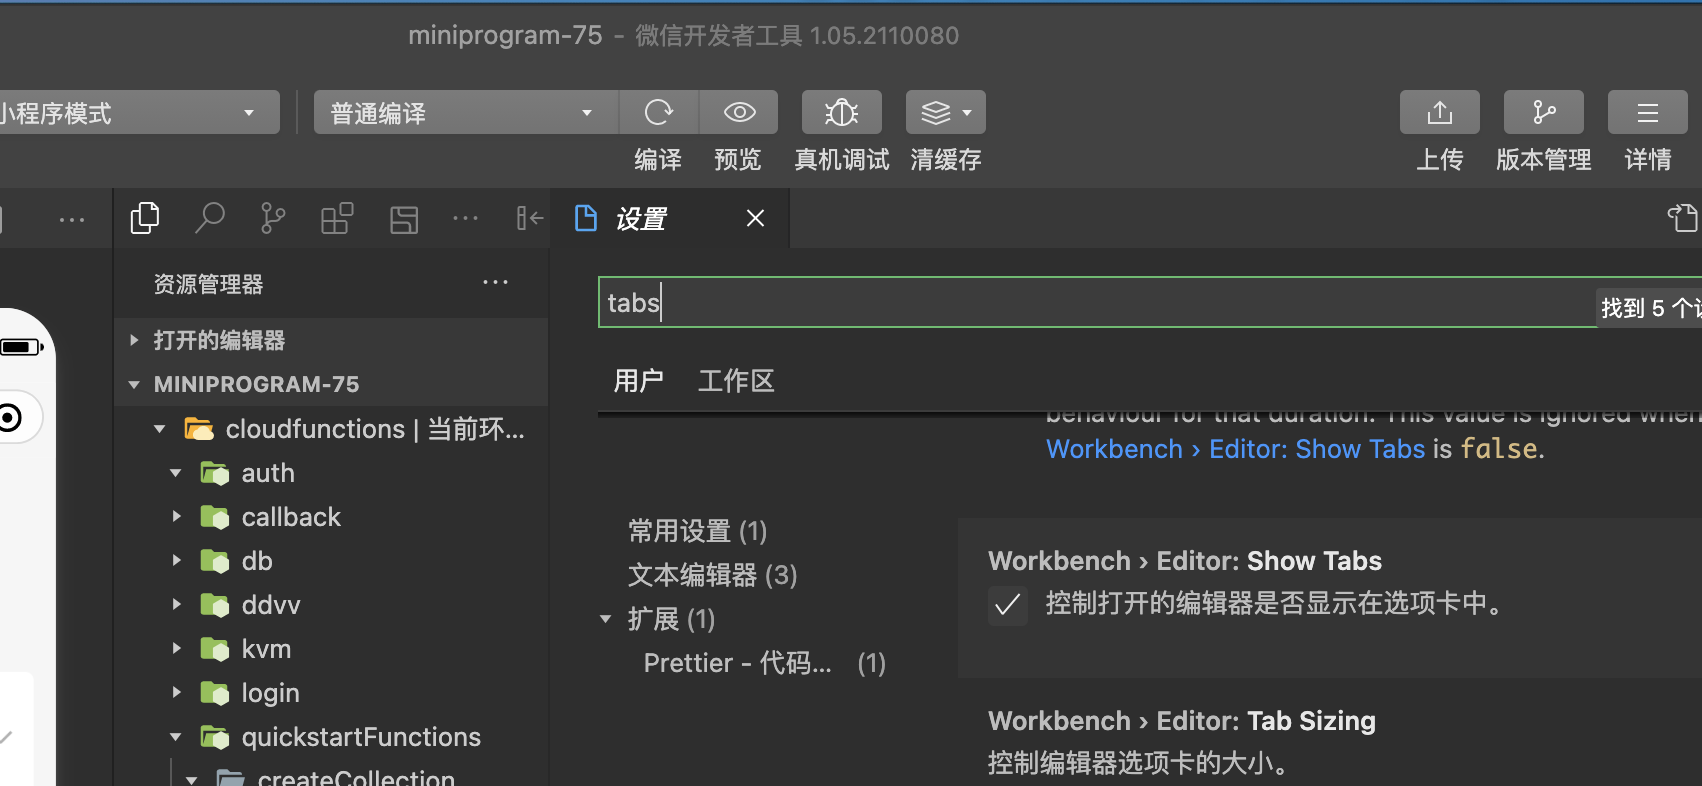Follow the Workbench Editor Show Tabs link

click(1235, 449)
